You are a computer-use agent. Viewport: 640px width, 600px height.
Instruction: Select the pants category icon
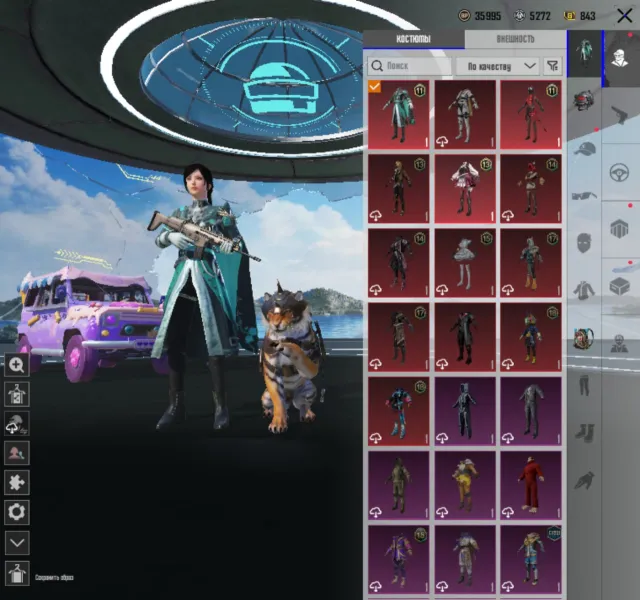pos(584,386)
